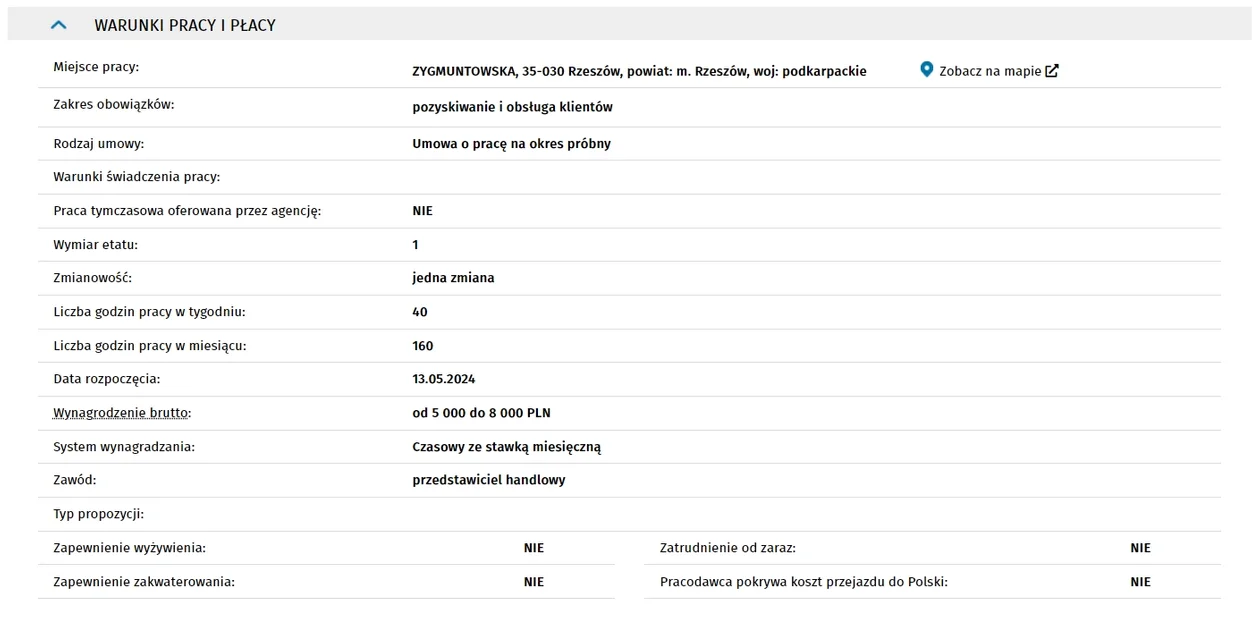Click the Zakres obowiązków label
Viewport: 1260px width, 622px height.
(x=114, y=104)
